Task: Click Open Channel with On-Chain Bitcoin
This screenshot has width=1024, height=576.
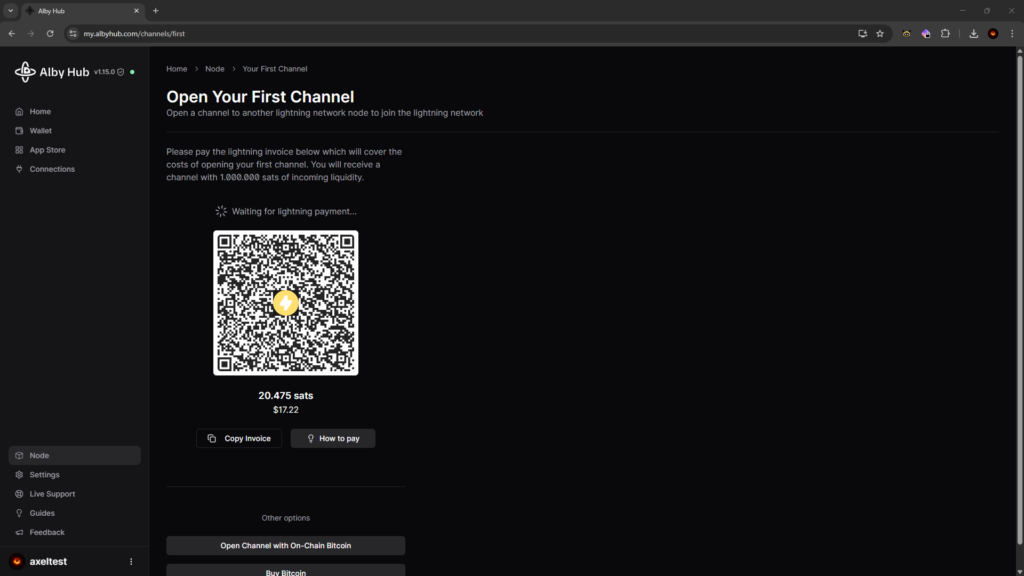Action: click(285, 546)
